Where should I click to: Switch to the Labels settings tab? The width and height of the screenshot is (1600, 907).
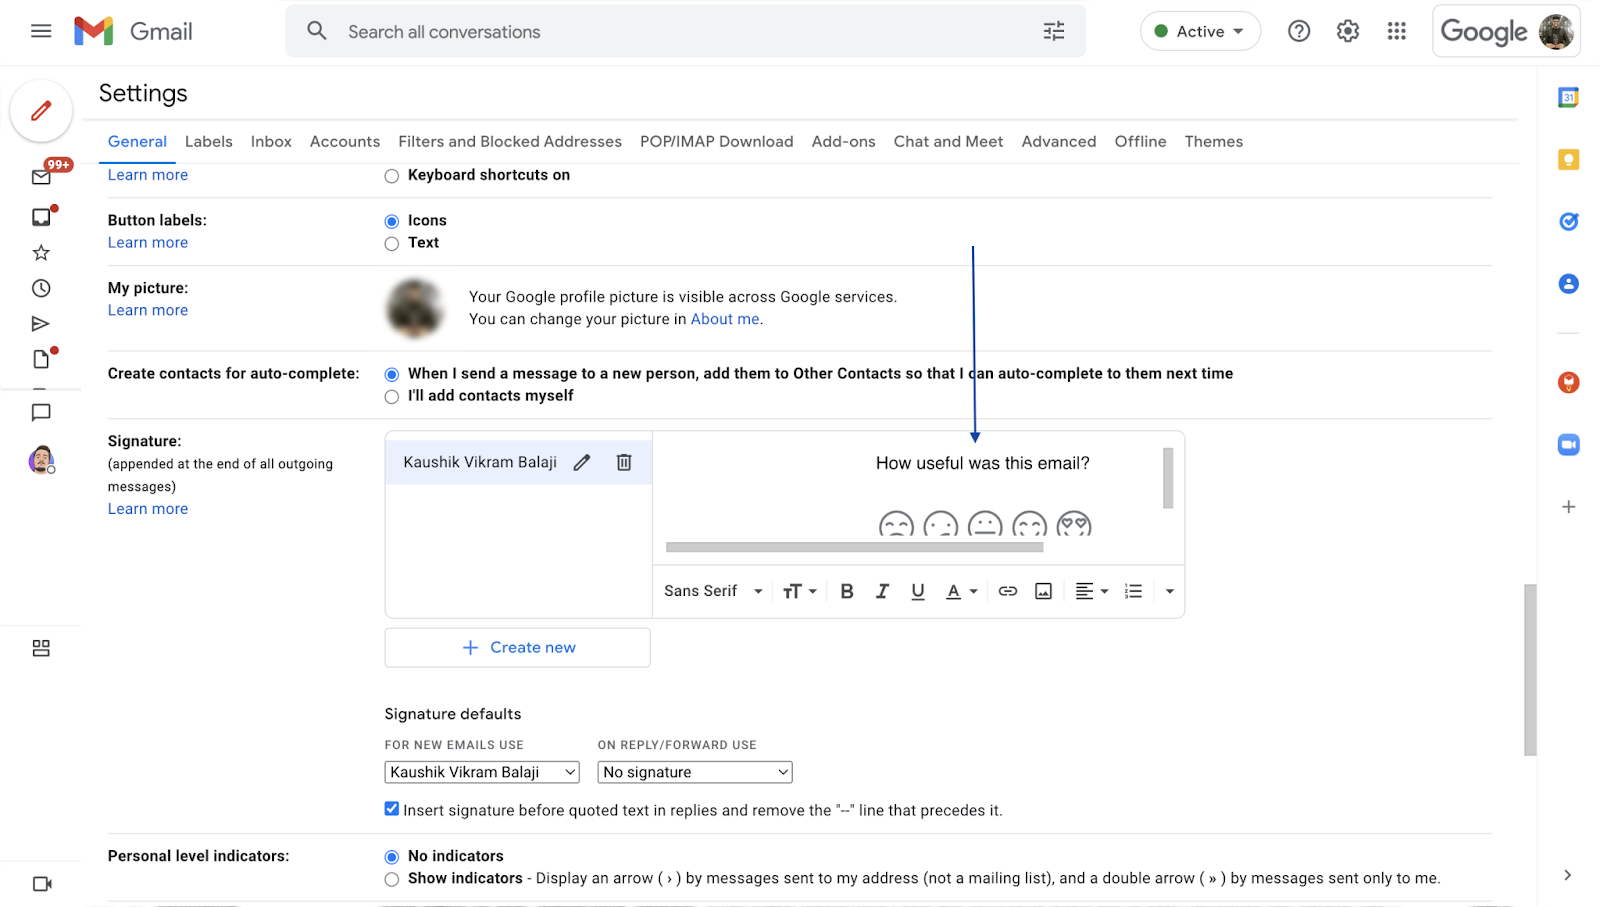click(208, 142)
